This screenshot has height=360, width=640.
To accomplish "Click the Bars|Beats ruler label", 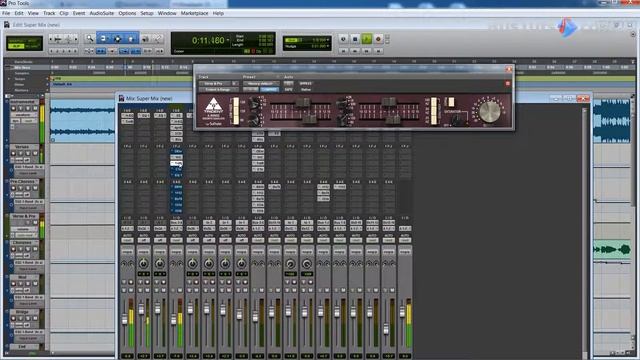I will [23, 62].
